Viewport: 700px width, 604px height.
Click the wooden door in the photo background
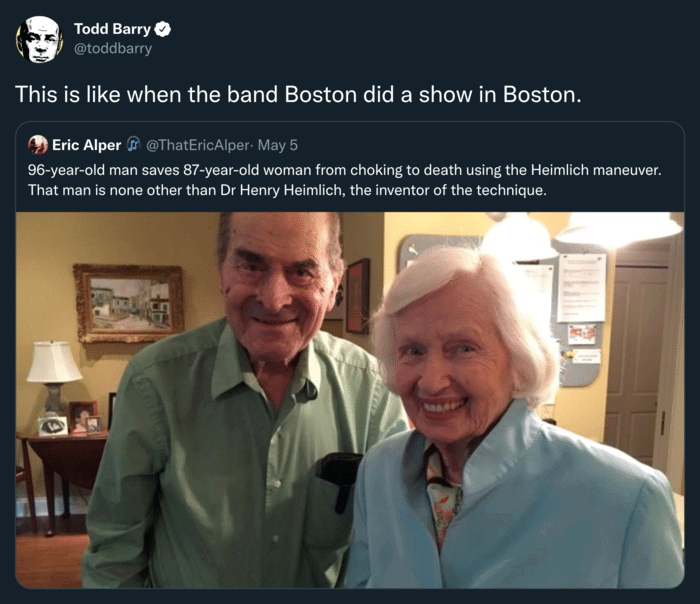point(637,364)
